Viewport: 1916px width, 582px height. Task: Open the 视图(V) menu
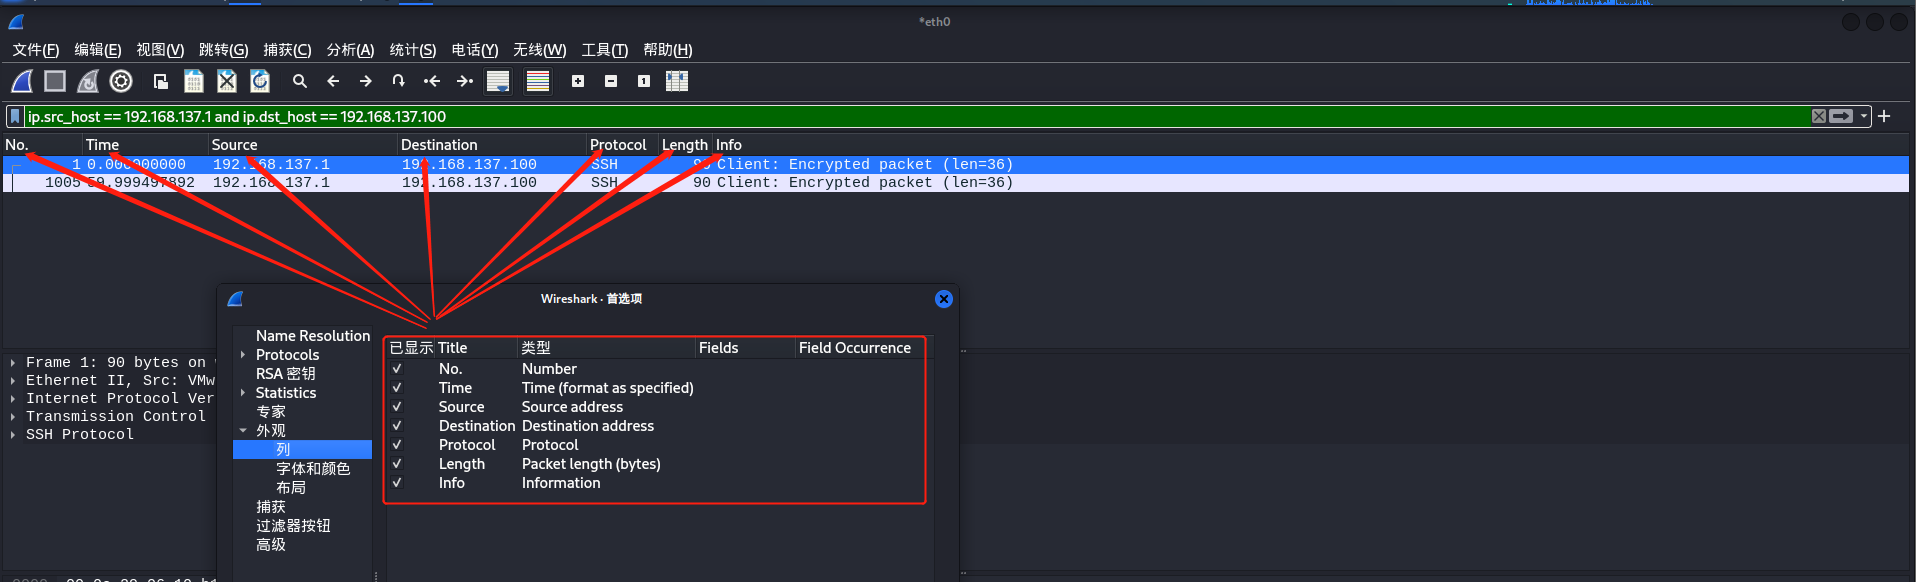pos(160,50)
